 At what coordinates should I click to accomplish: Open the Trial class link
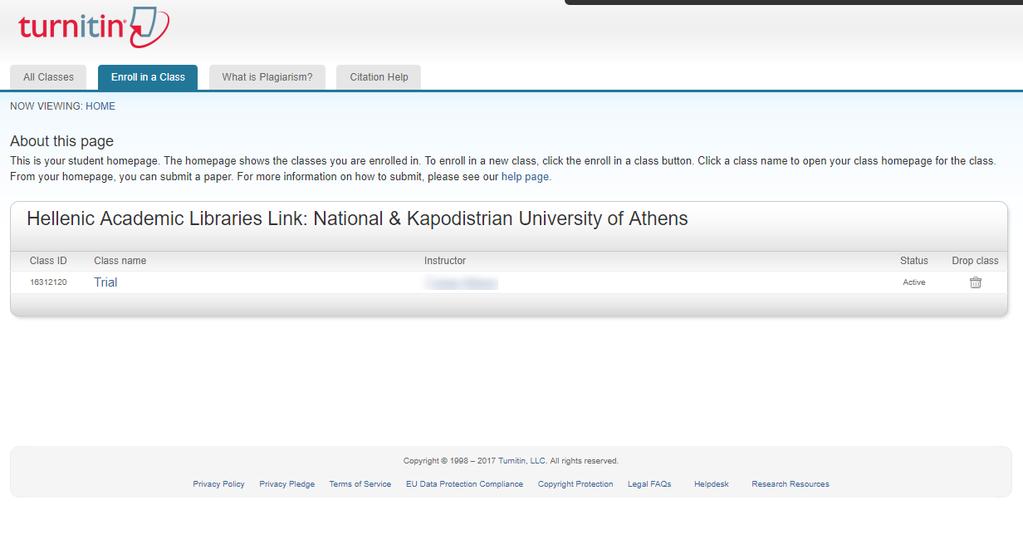106,282
